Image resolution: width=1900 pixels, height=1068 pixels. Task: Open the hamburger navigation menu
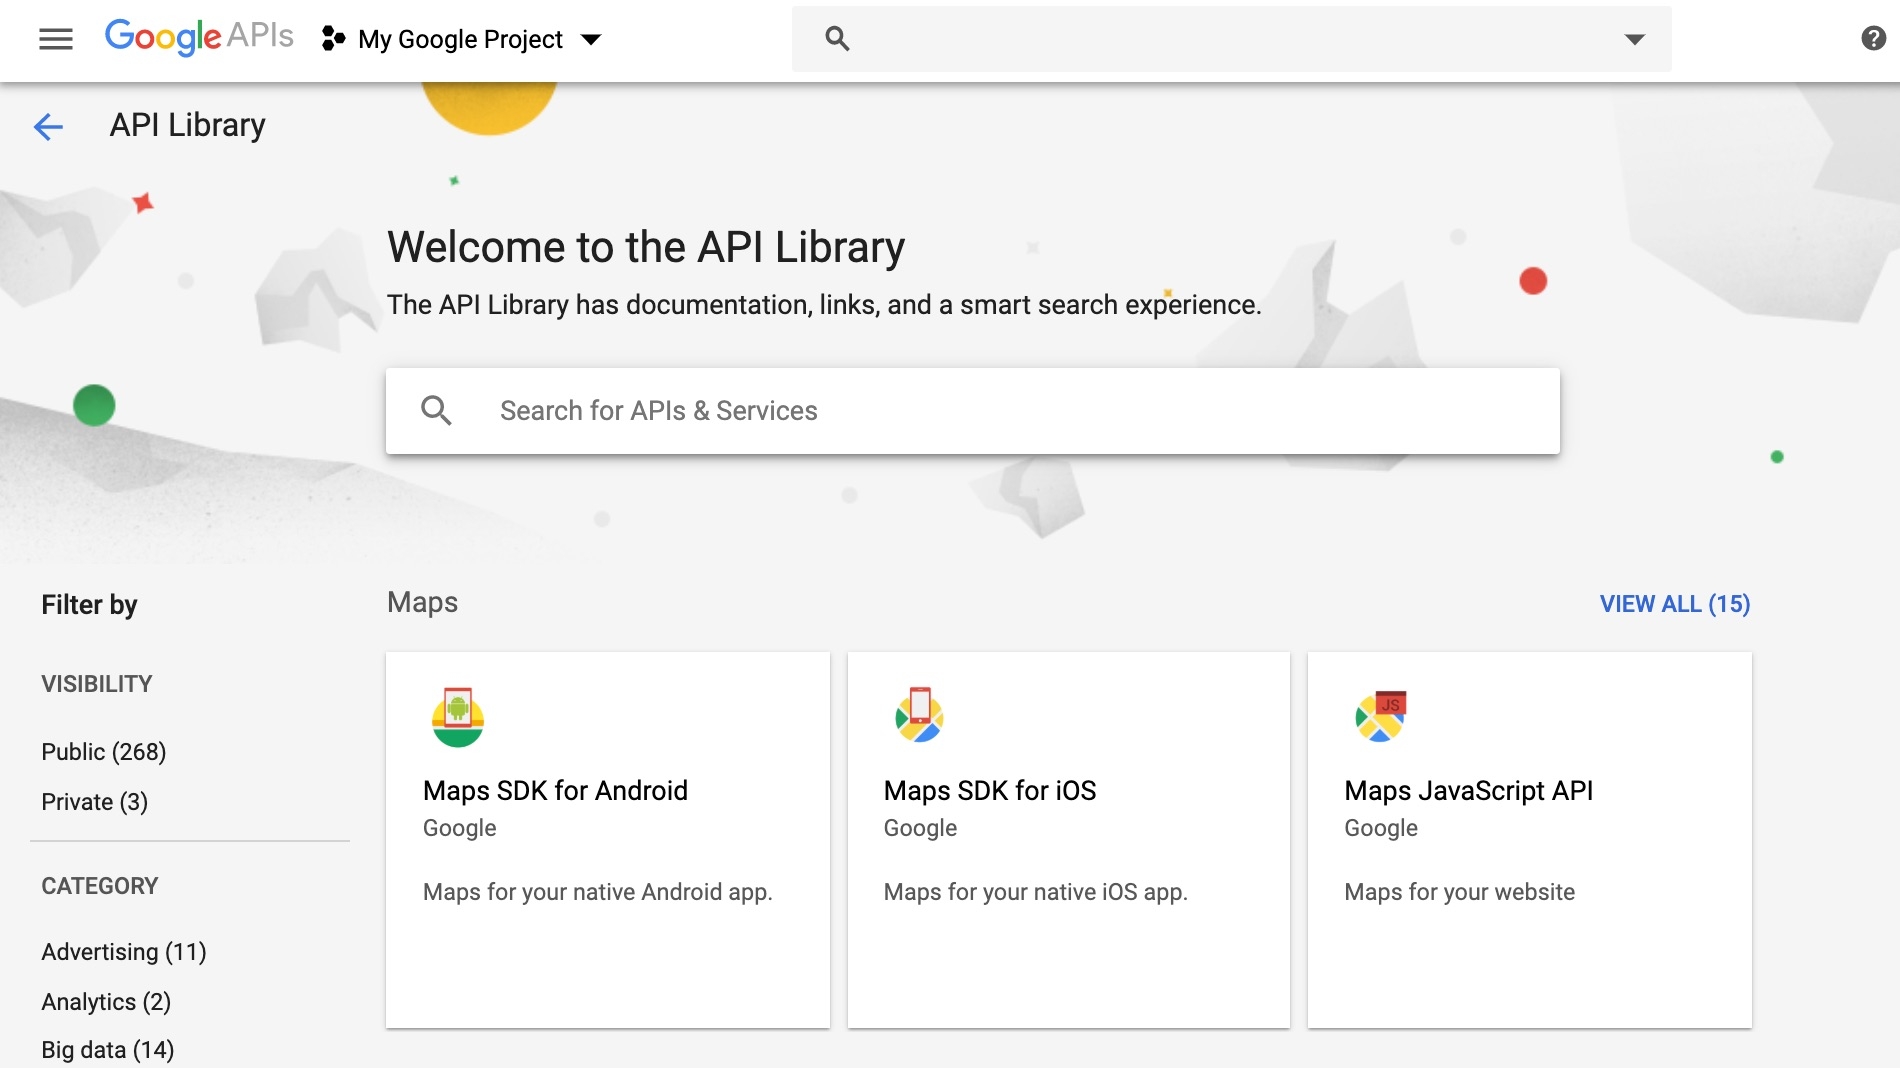click(56, 39)
